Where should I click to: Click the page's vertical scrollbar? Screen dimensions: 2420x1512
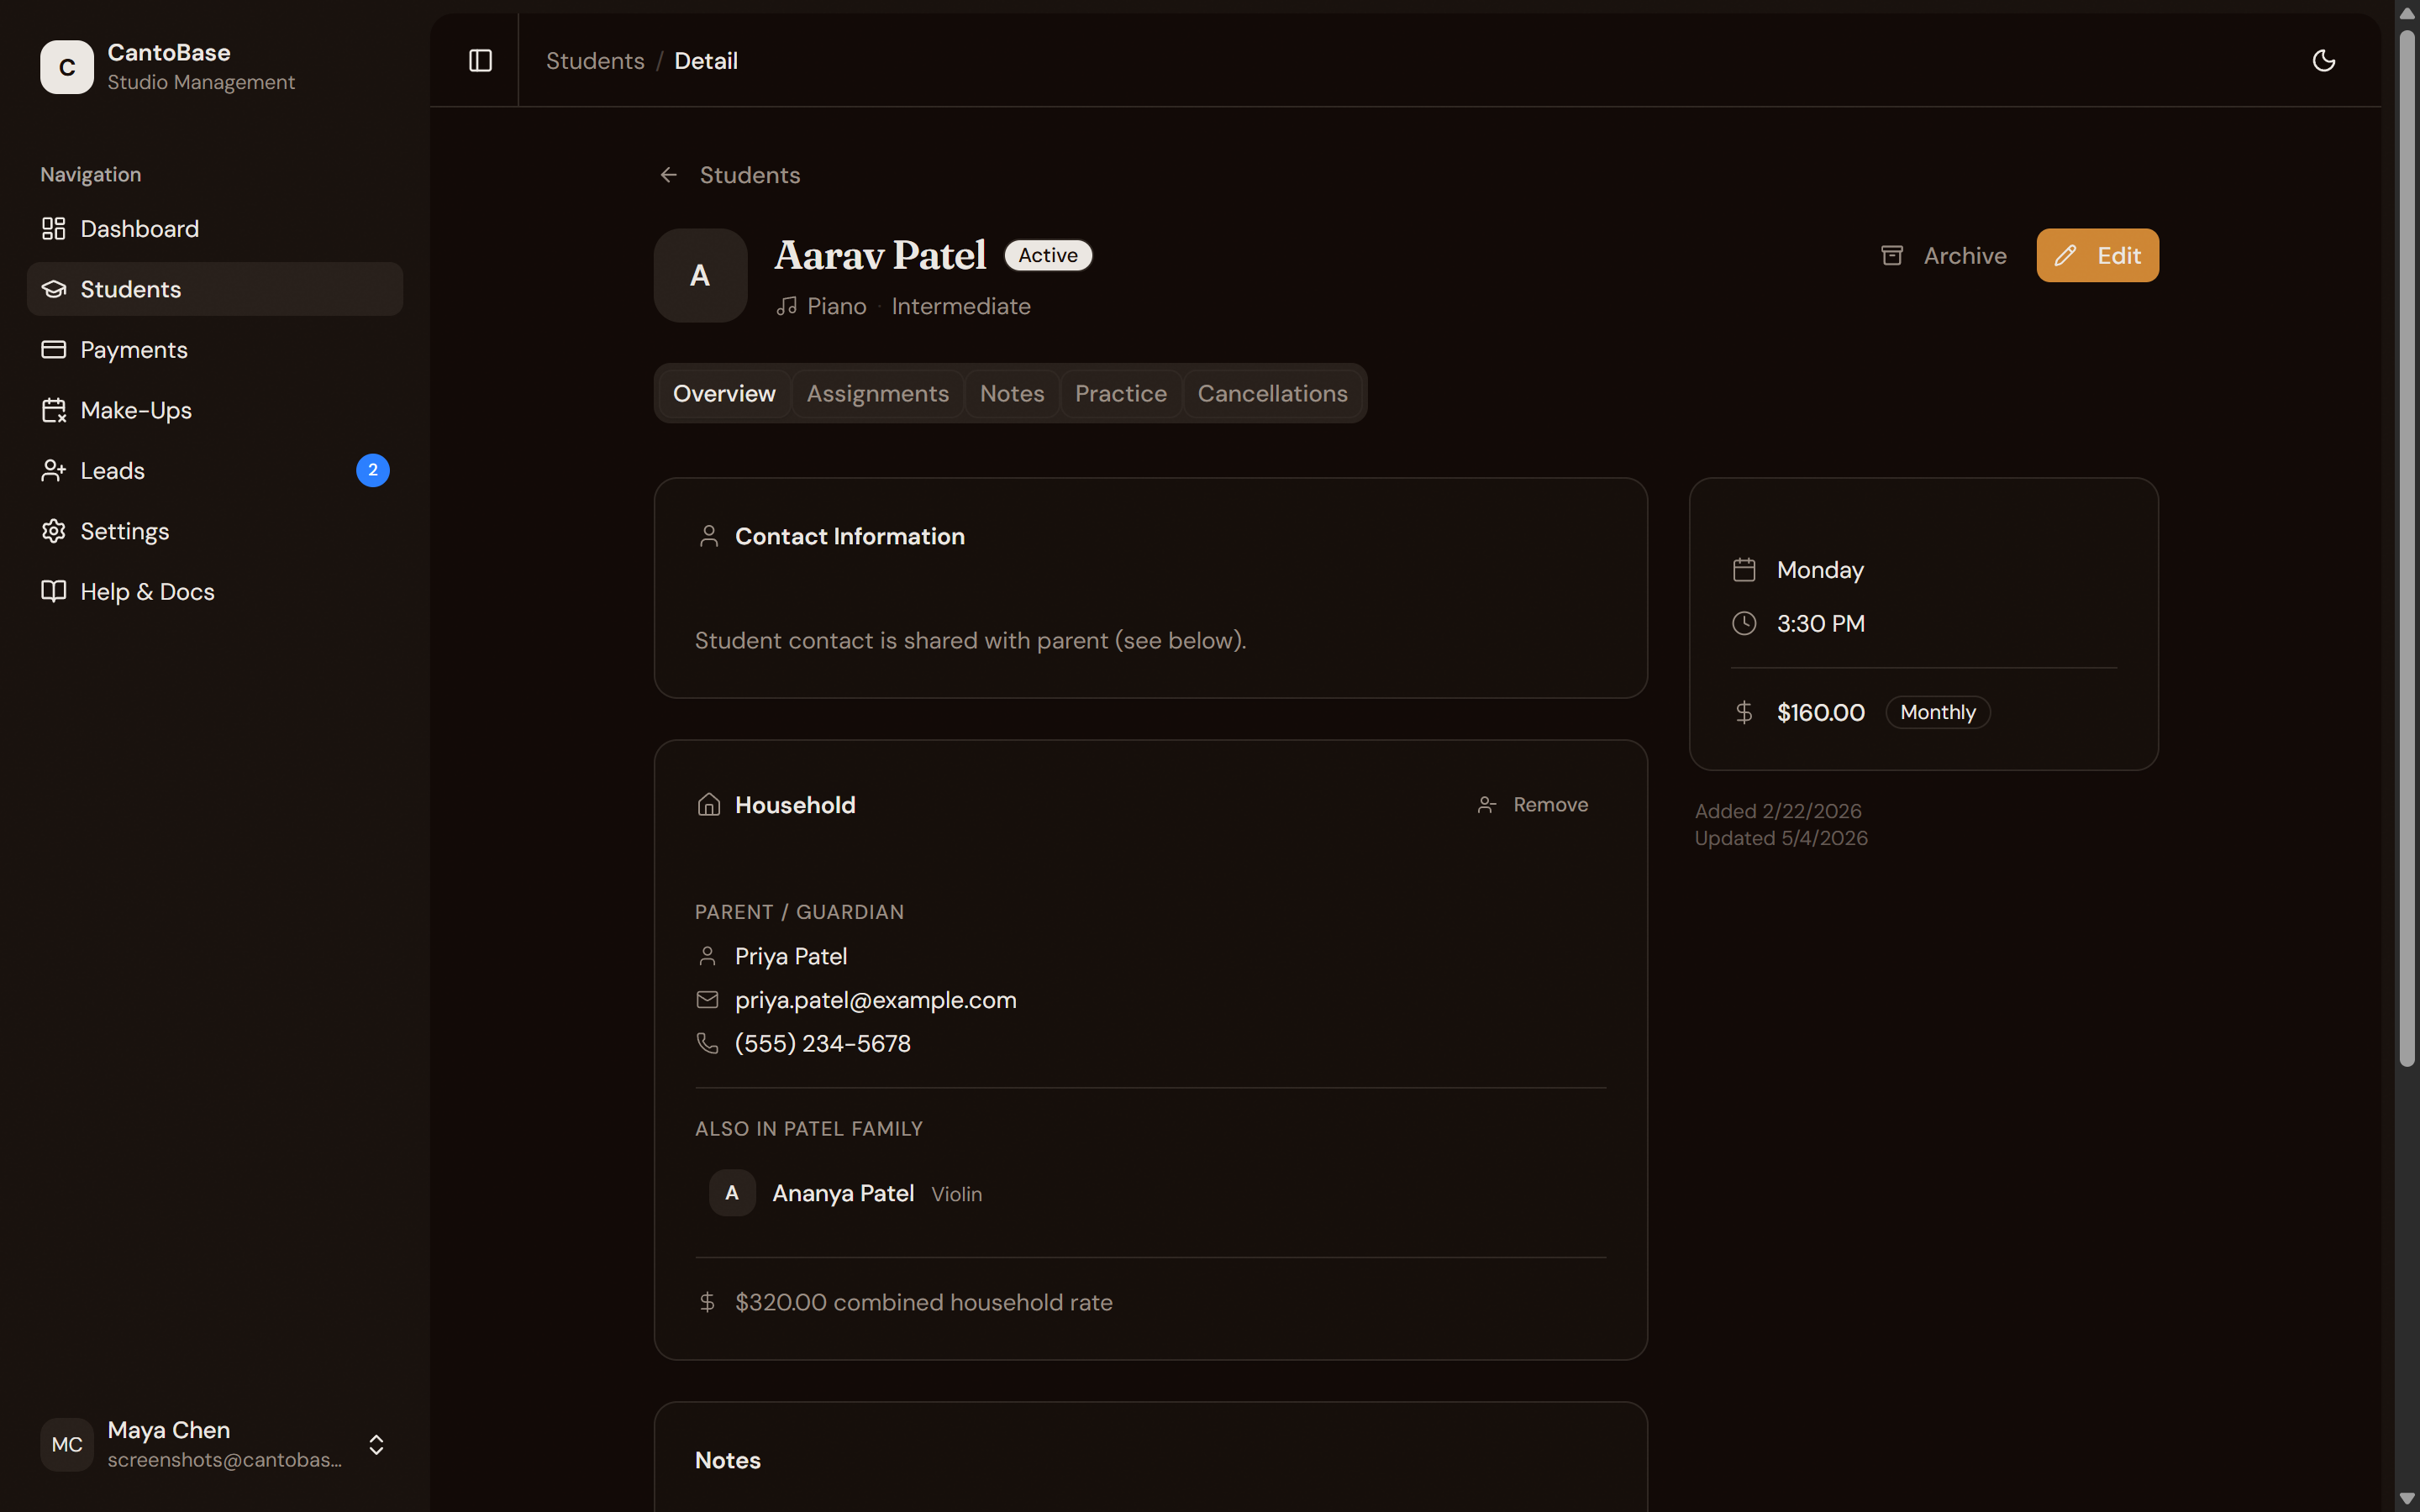click(x=2407, y=548)
